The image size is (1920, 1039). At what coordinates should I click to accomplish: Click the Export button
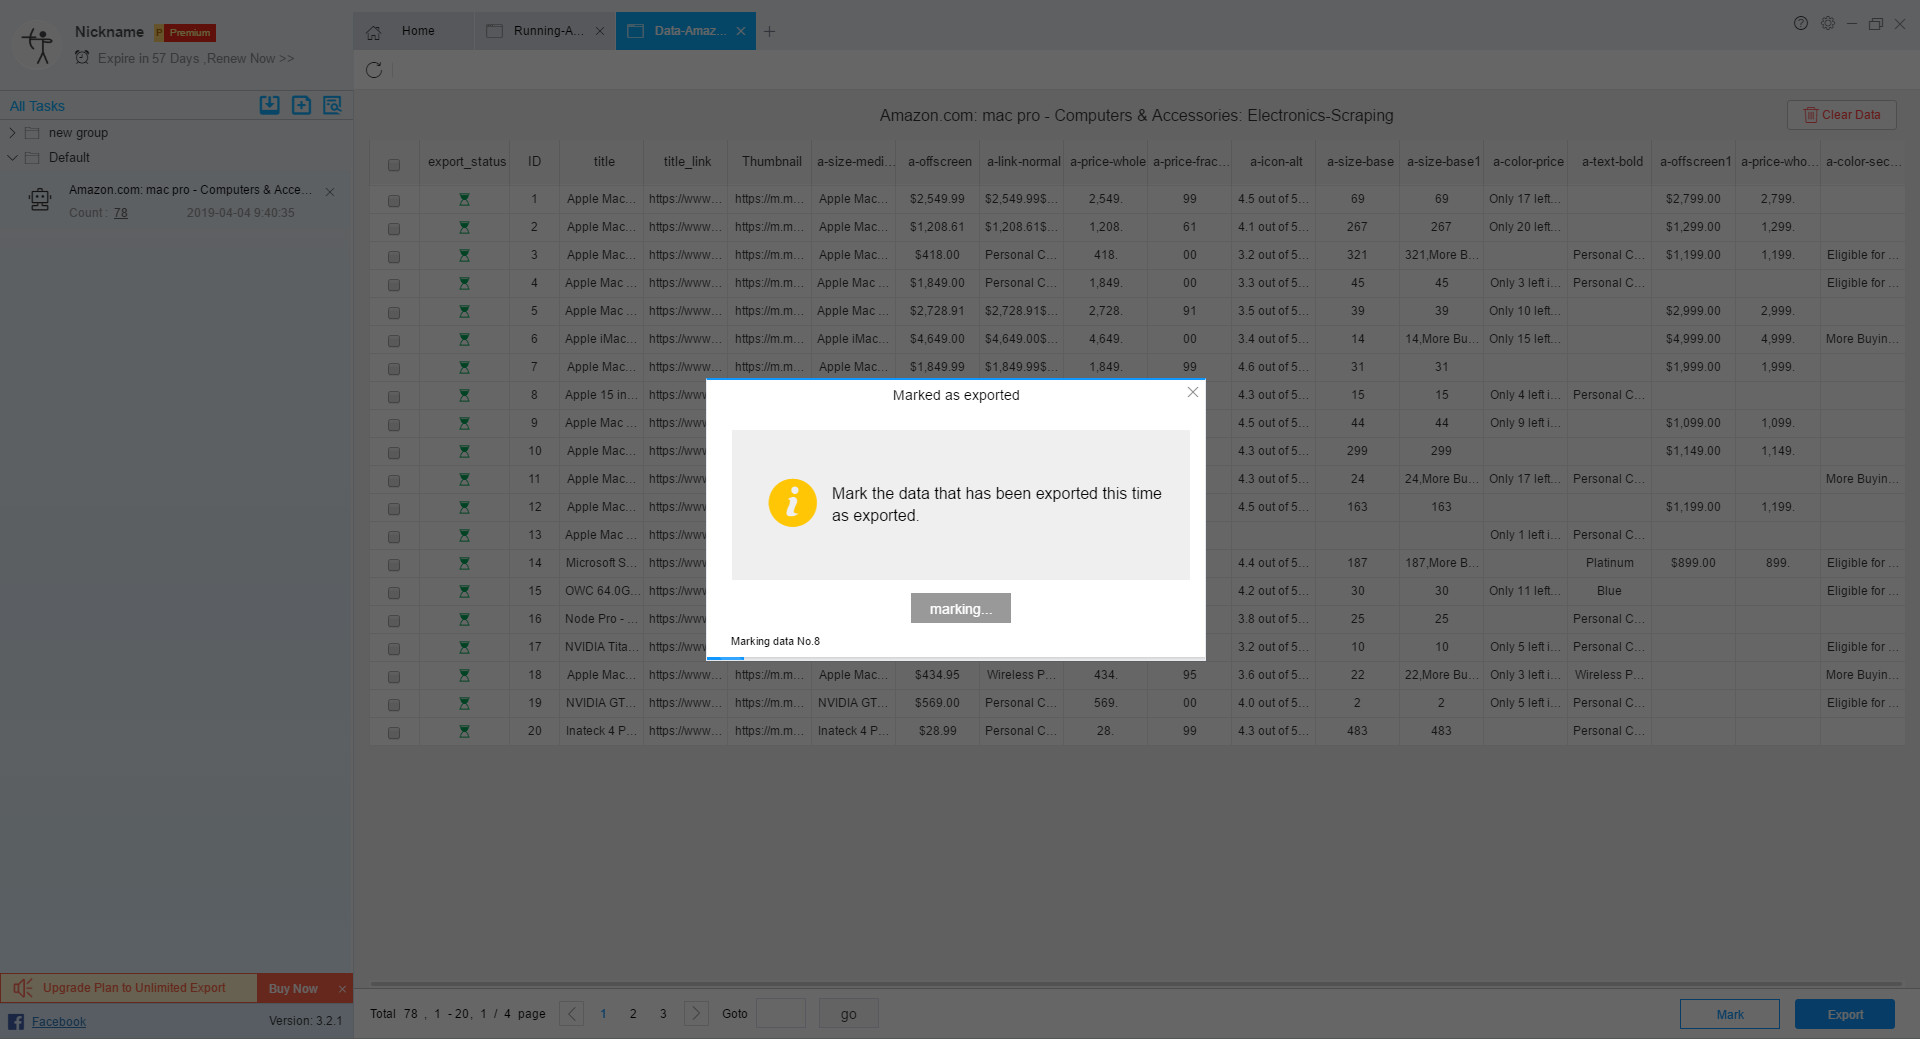pyautogui.click(x=1844, y=1014)
